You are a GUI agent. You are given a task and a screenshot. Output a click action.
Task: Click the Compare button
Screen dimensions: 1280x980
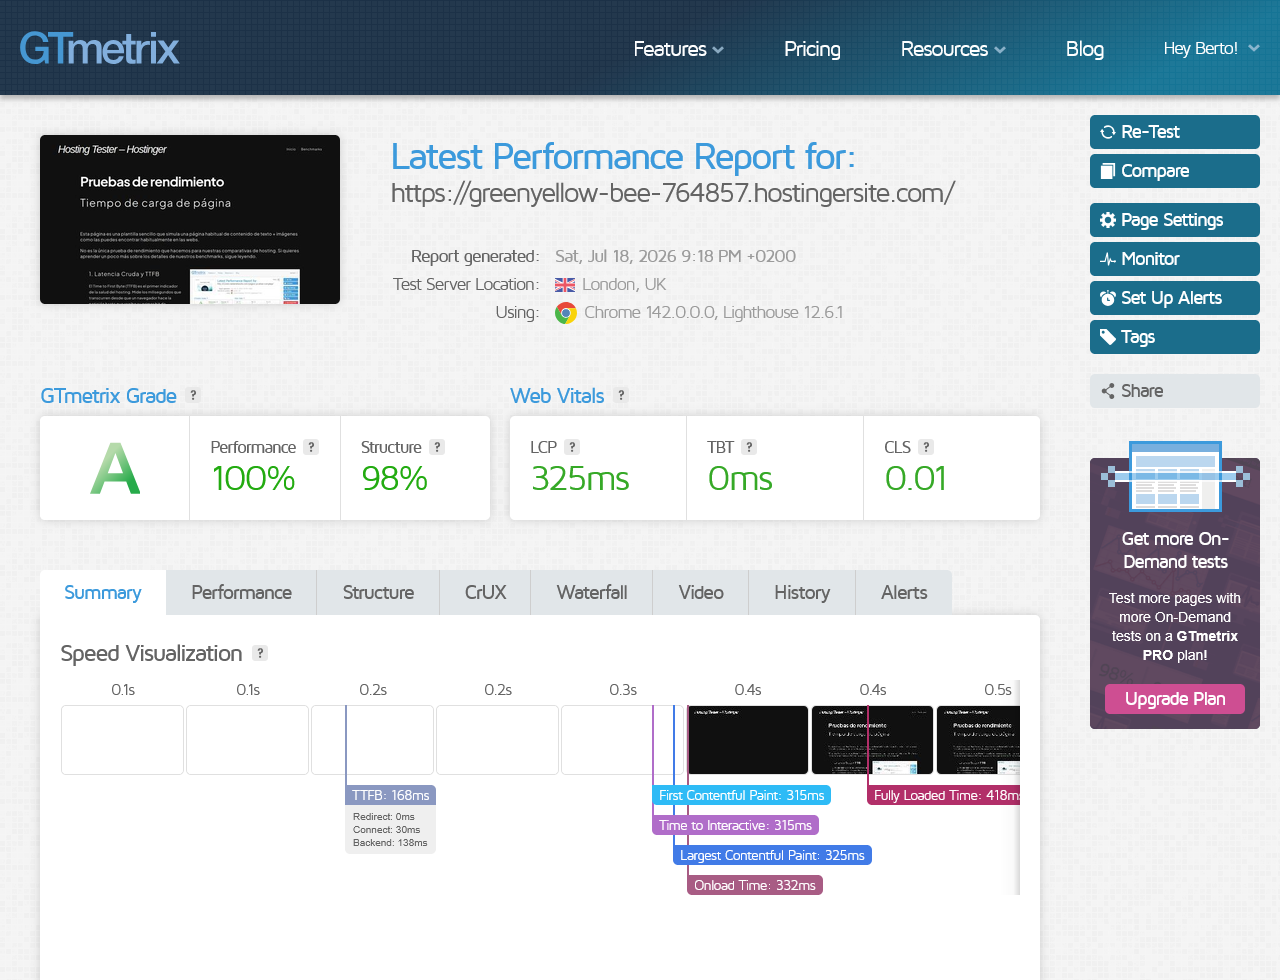(x=1175, y=171)
